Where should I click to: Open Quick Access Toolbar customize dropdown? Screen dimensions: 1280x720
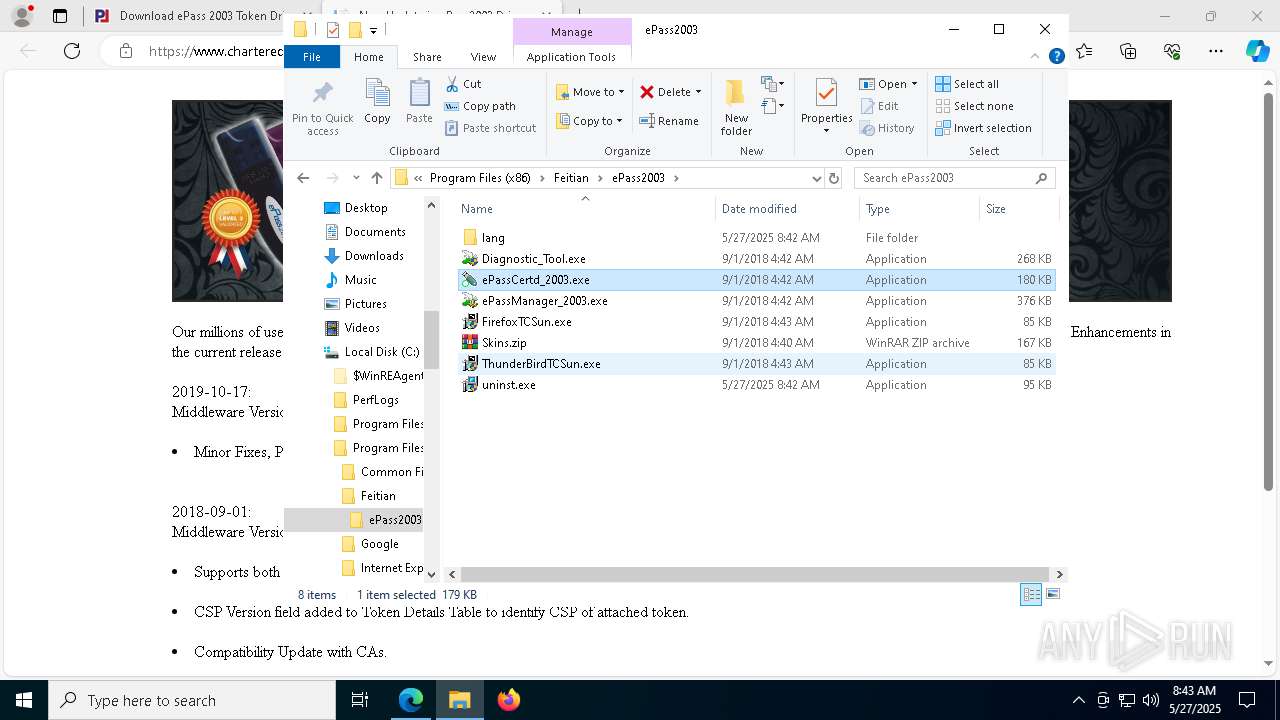(373, 30)
